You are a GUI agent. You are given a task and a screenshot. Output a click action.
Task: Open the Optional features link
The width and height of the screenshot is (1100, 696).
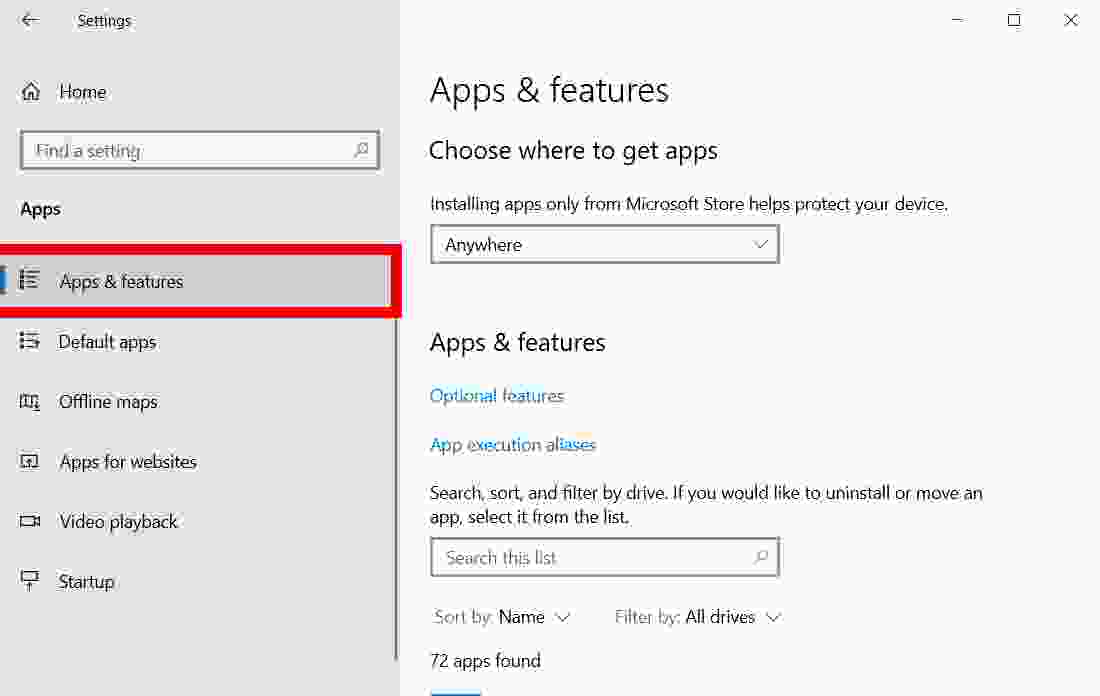coord(497,396)
